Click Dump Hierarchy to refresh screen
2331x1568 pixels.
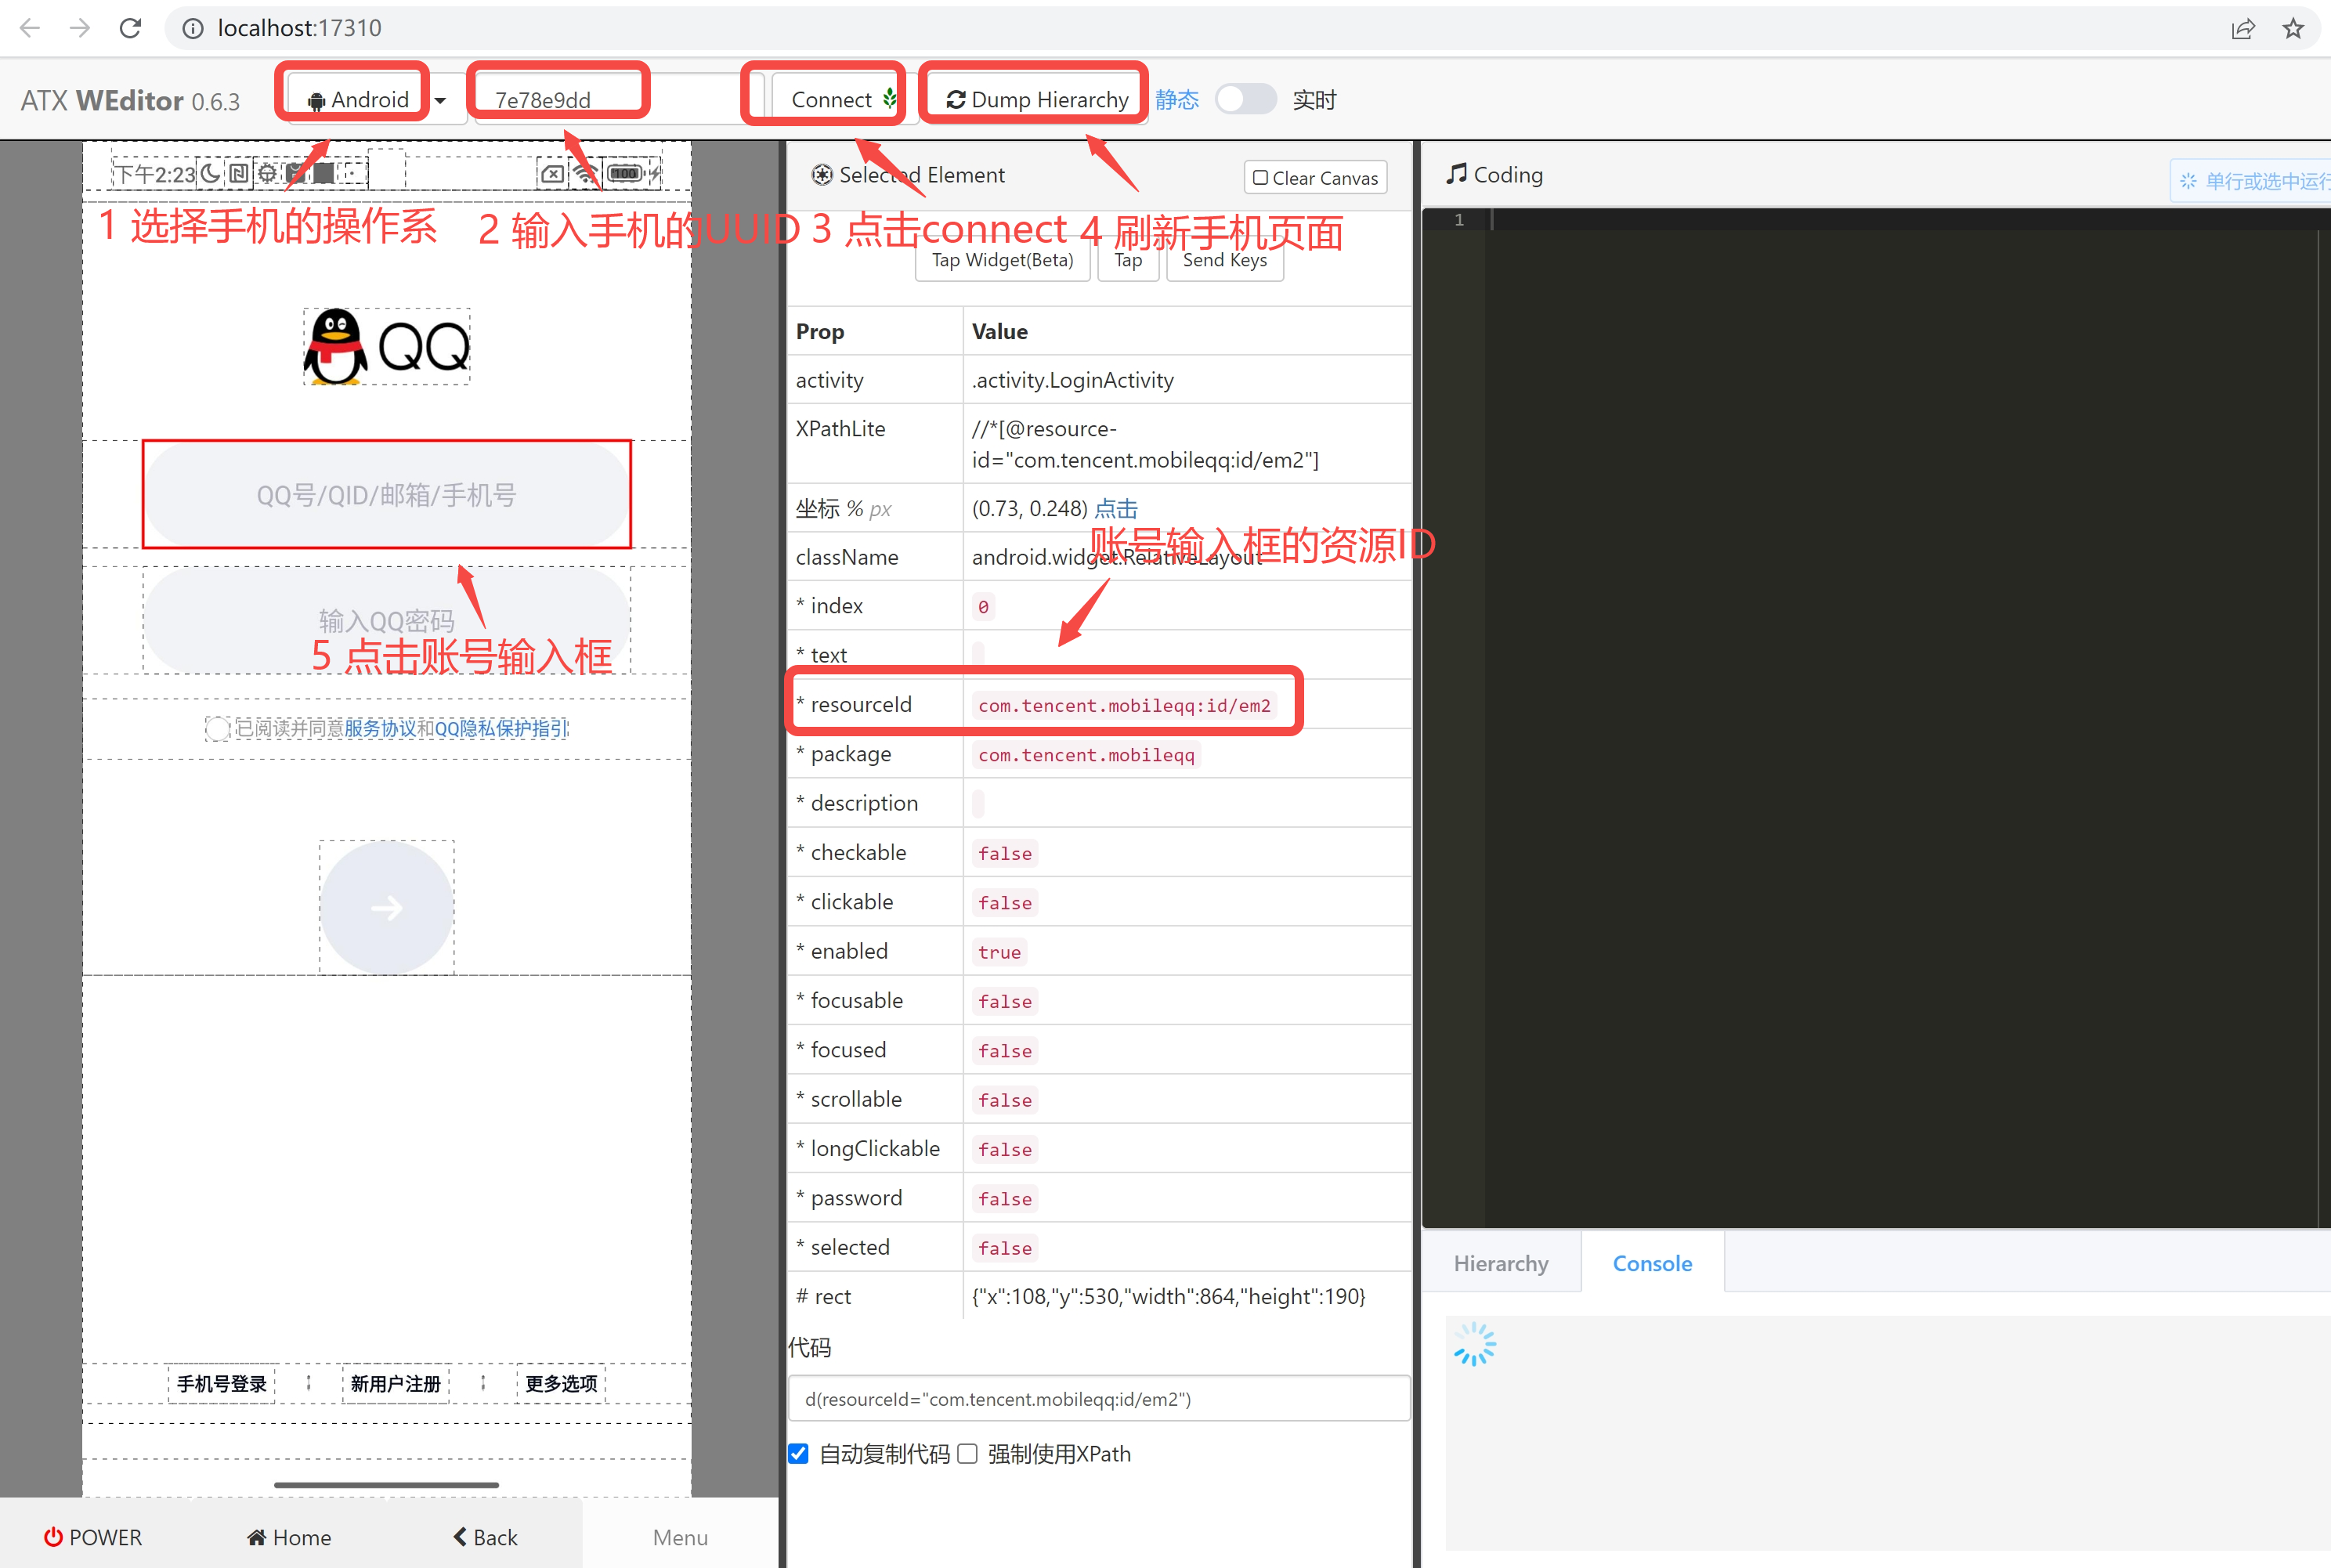1037,99
